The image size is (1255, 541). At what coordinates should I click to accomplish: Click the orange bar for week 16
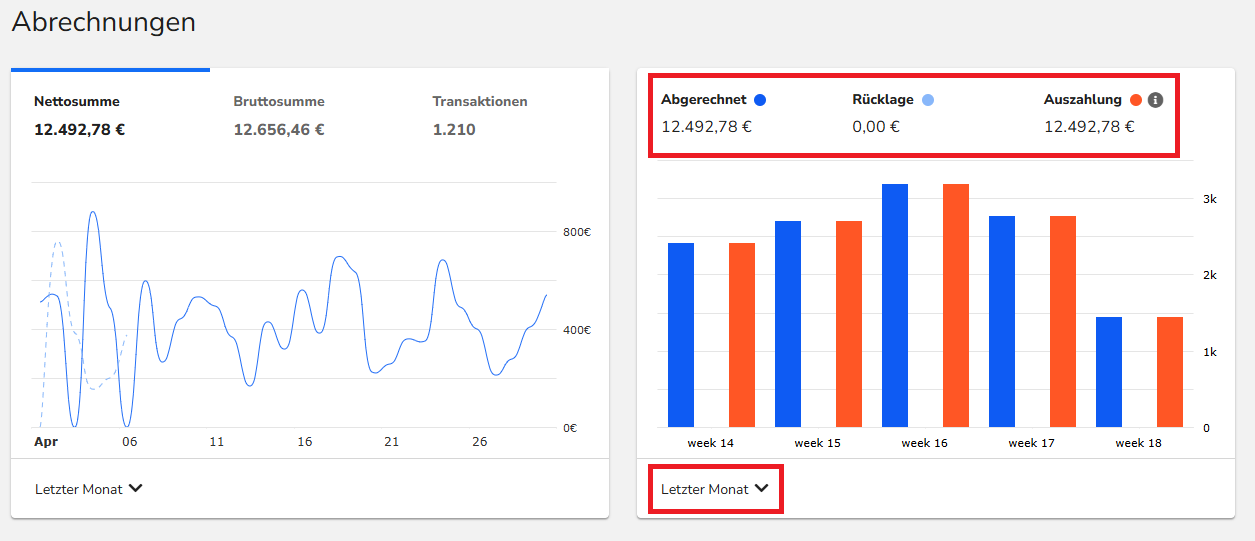coord(956,305)
